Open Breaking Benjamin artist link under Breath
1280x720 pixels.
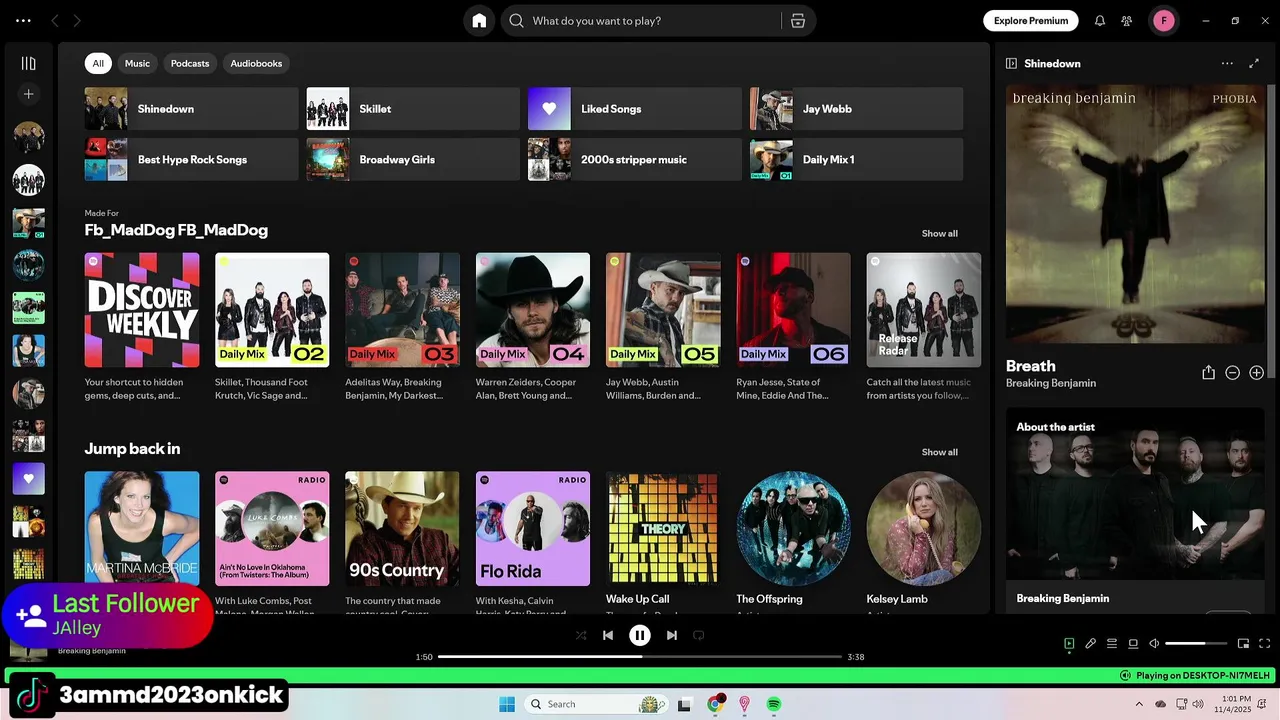1051,383
